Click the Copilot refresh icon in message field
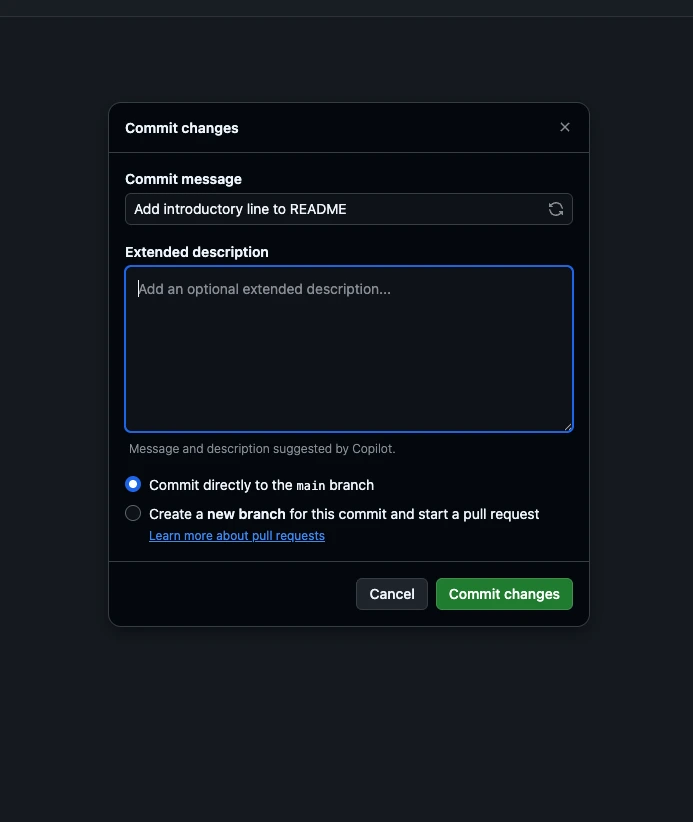The image size is (693, 822). click(x=556, y=209)
